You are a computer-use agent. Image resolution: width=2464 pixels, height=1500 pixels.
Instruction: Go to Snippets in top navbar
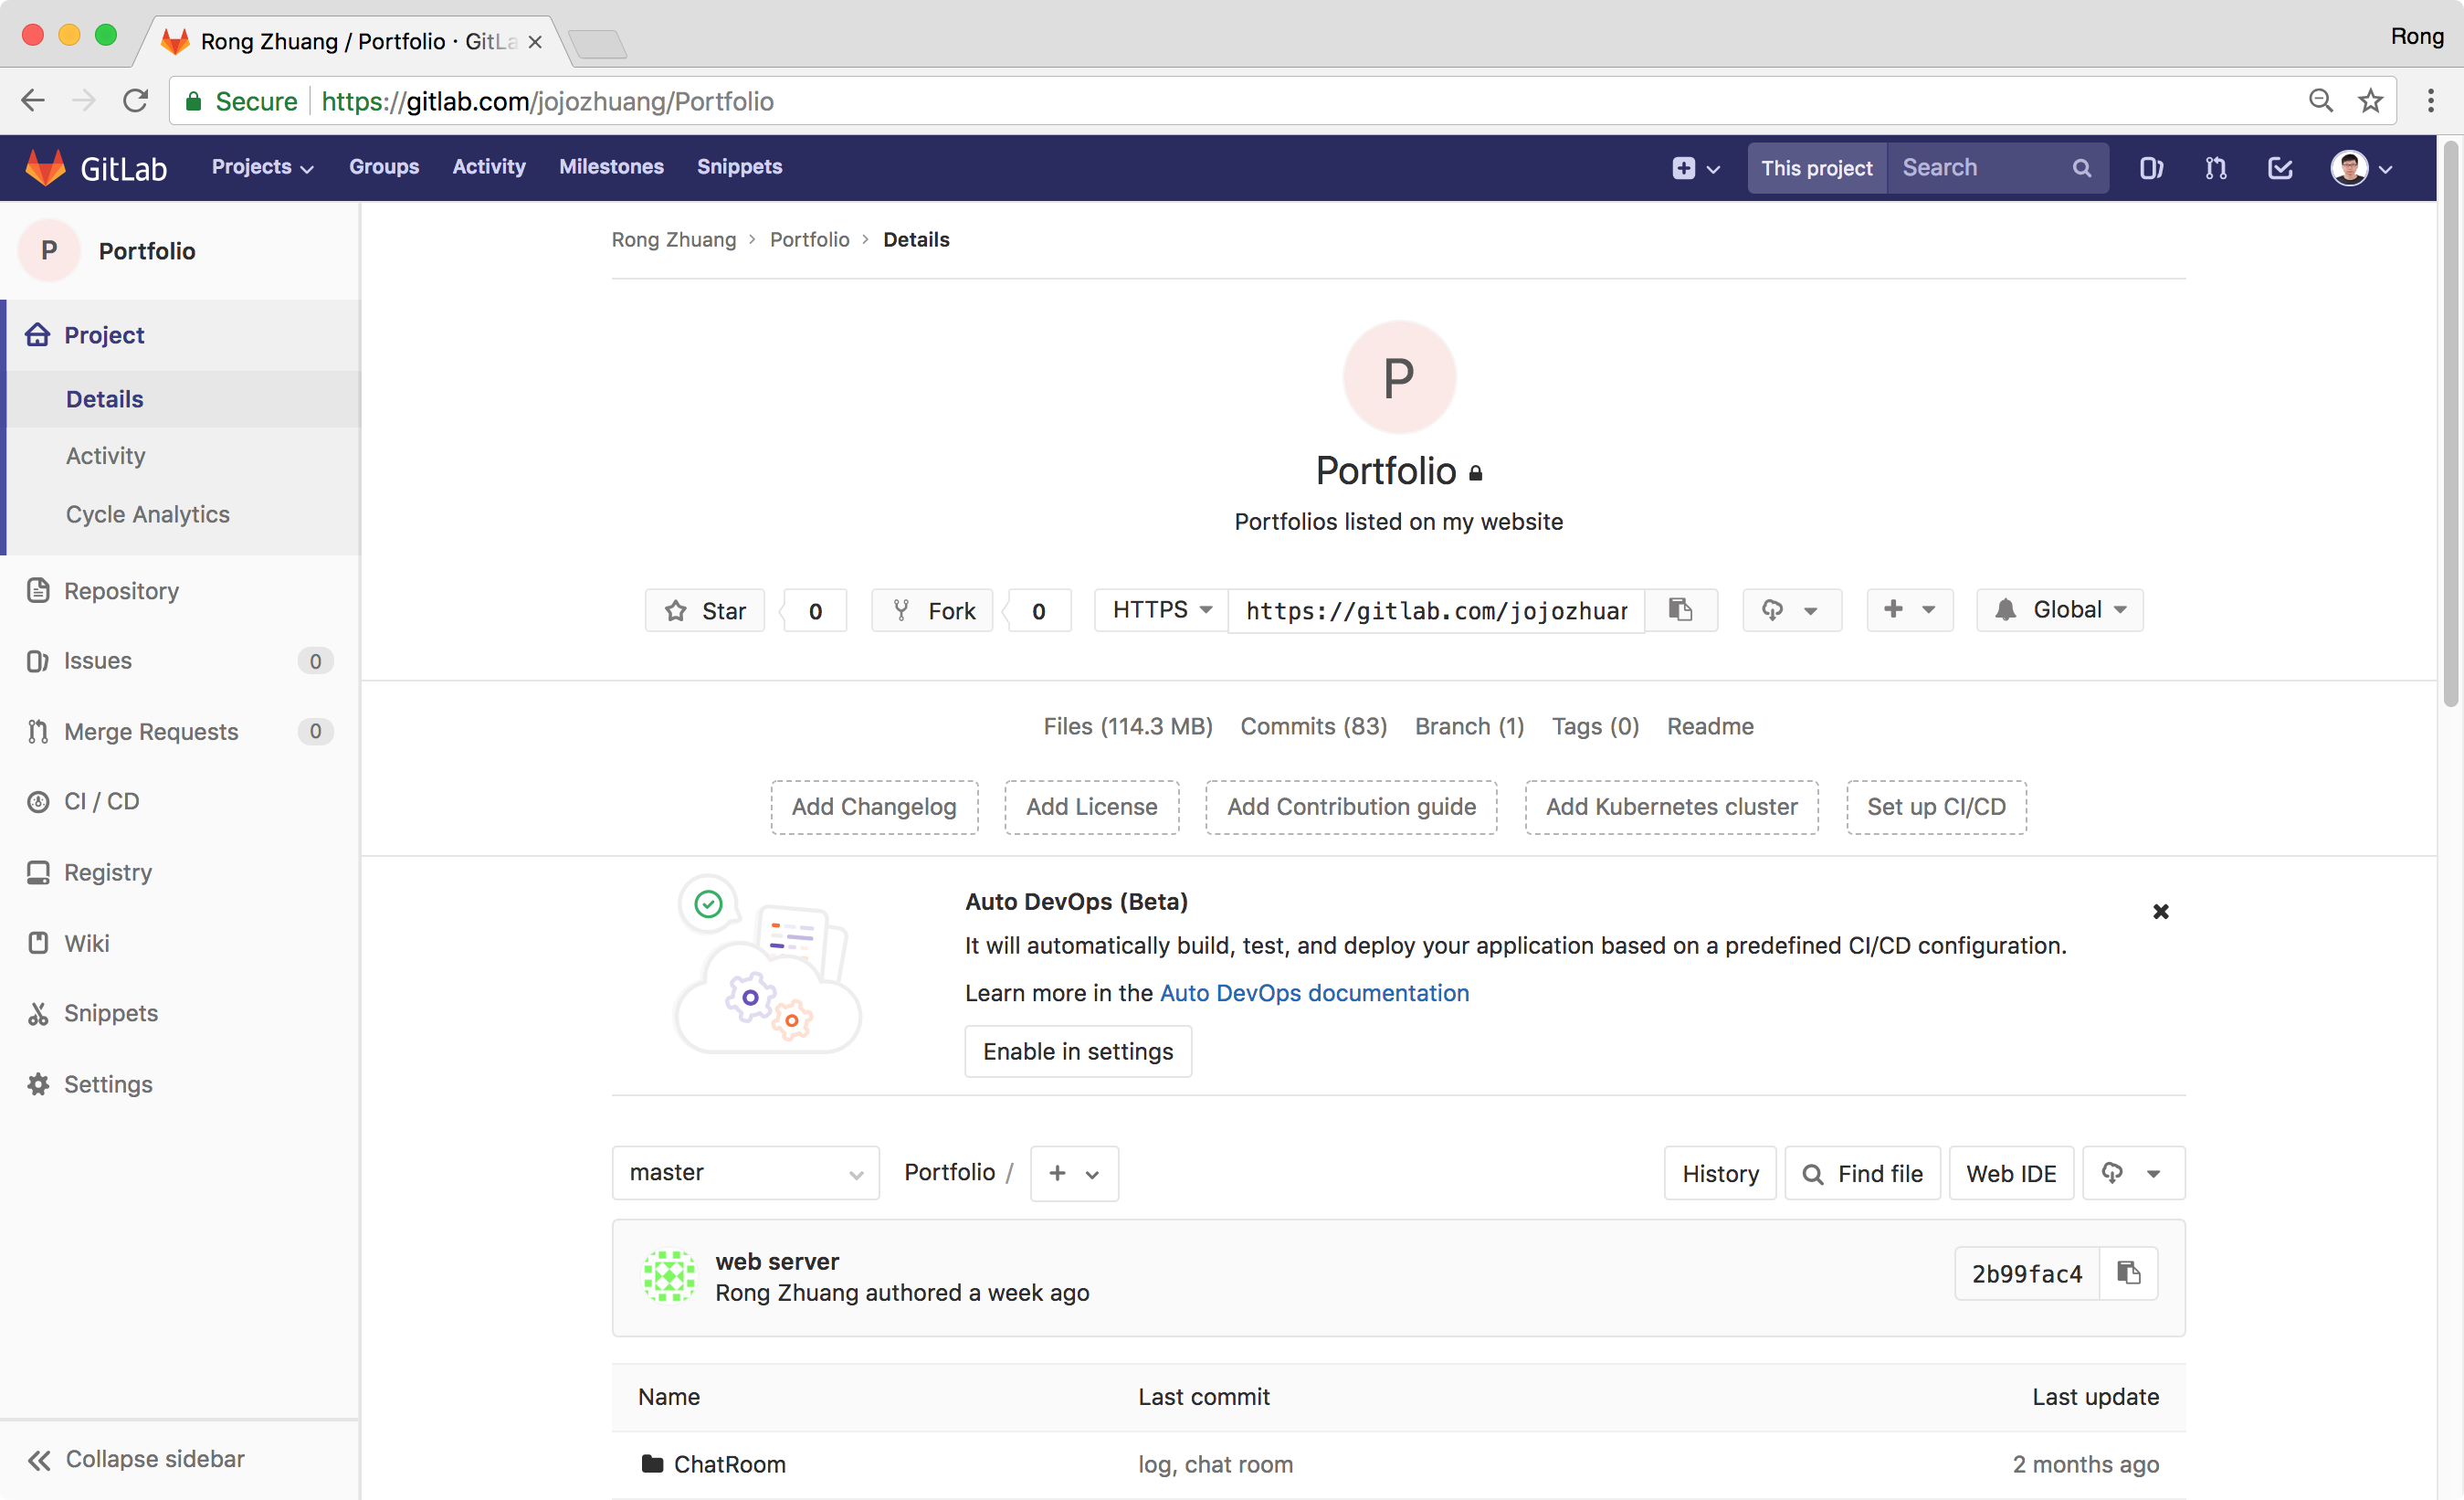point(740,167)
